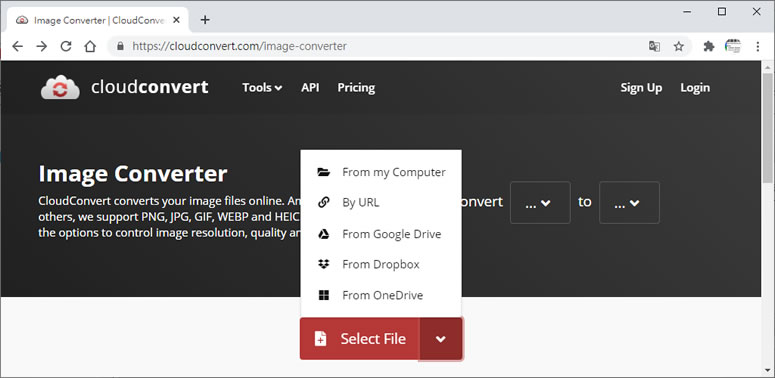Minimize the browser window
The image size is (775, 378).
(688, 12)
